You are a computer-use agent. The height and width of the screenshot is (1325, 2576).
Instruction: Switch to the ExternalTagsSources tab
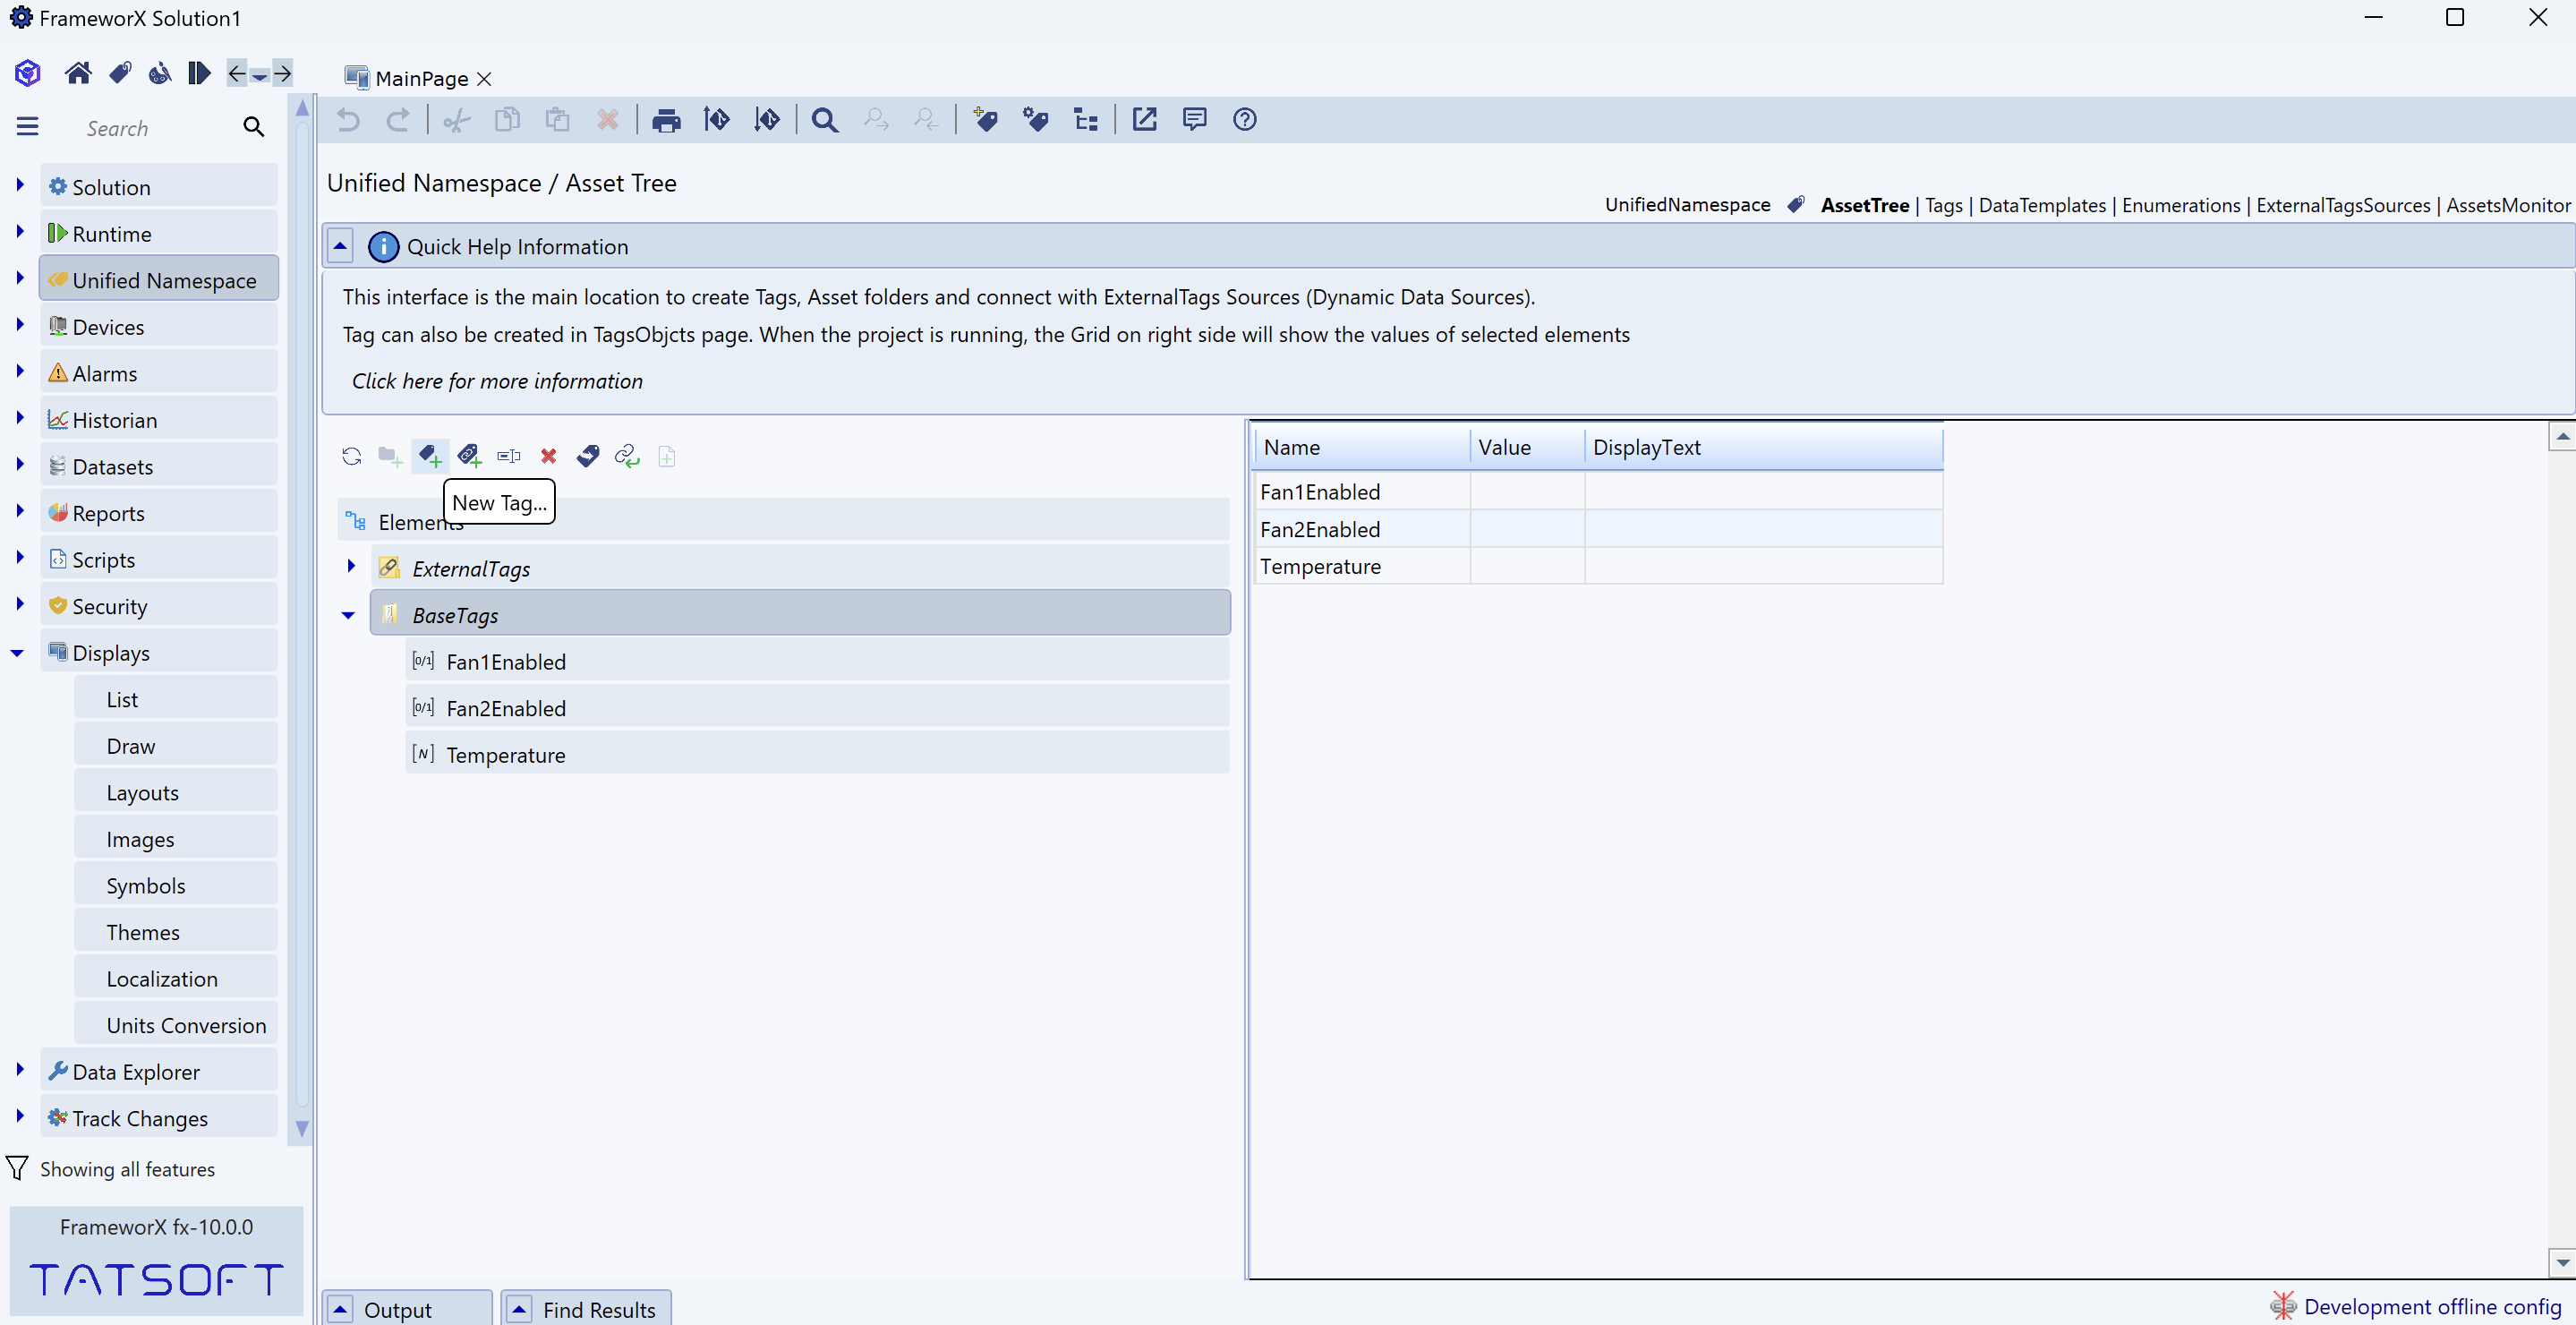pos(2343,205)
